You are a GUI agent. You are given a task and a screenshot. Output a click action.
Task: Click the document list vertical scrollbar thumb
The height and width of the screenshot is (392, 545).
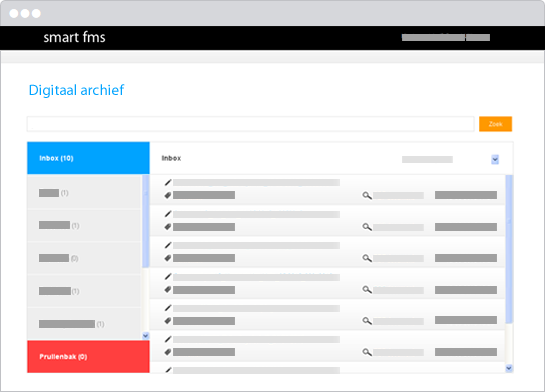click(x=509, y=249)
